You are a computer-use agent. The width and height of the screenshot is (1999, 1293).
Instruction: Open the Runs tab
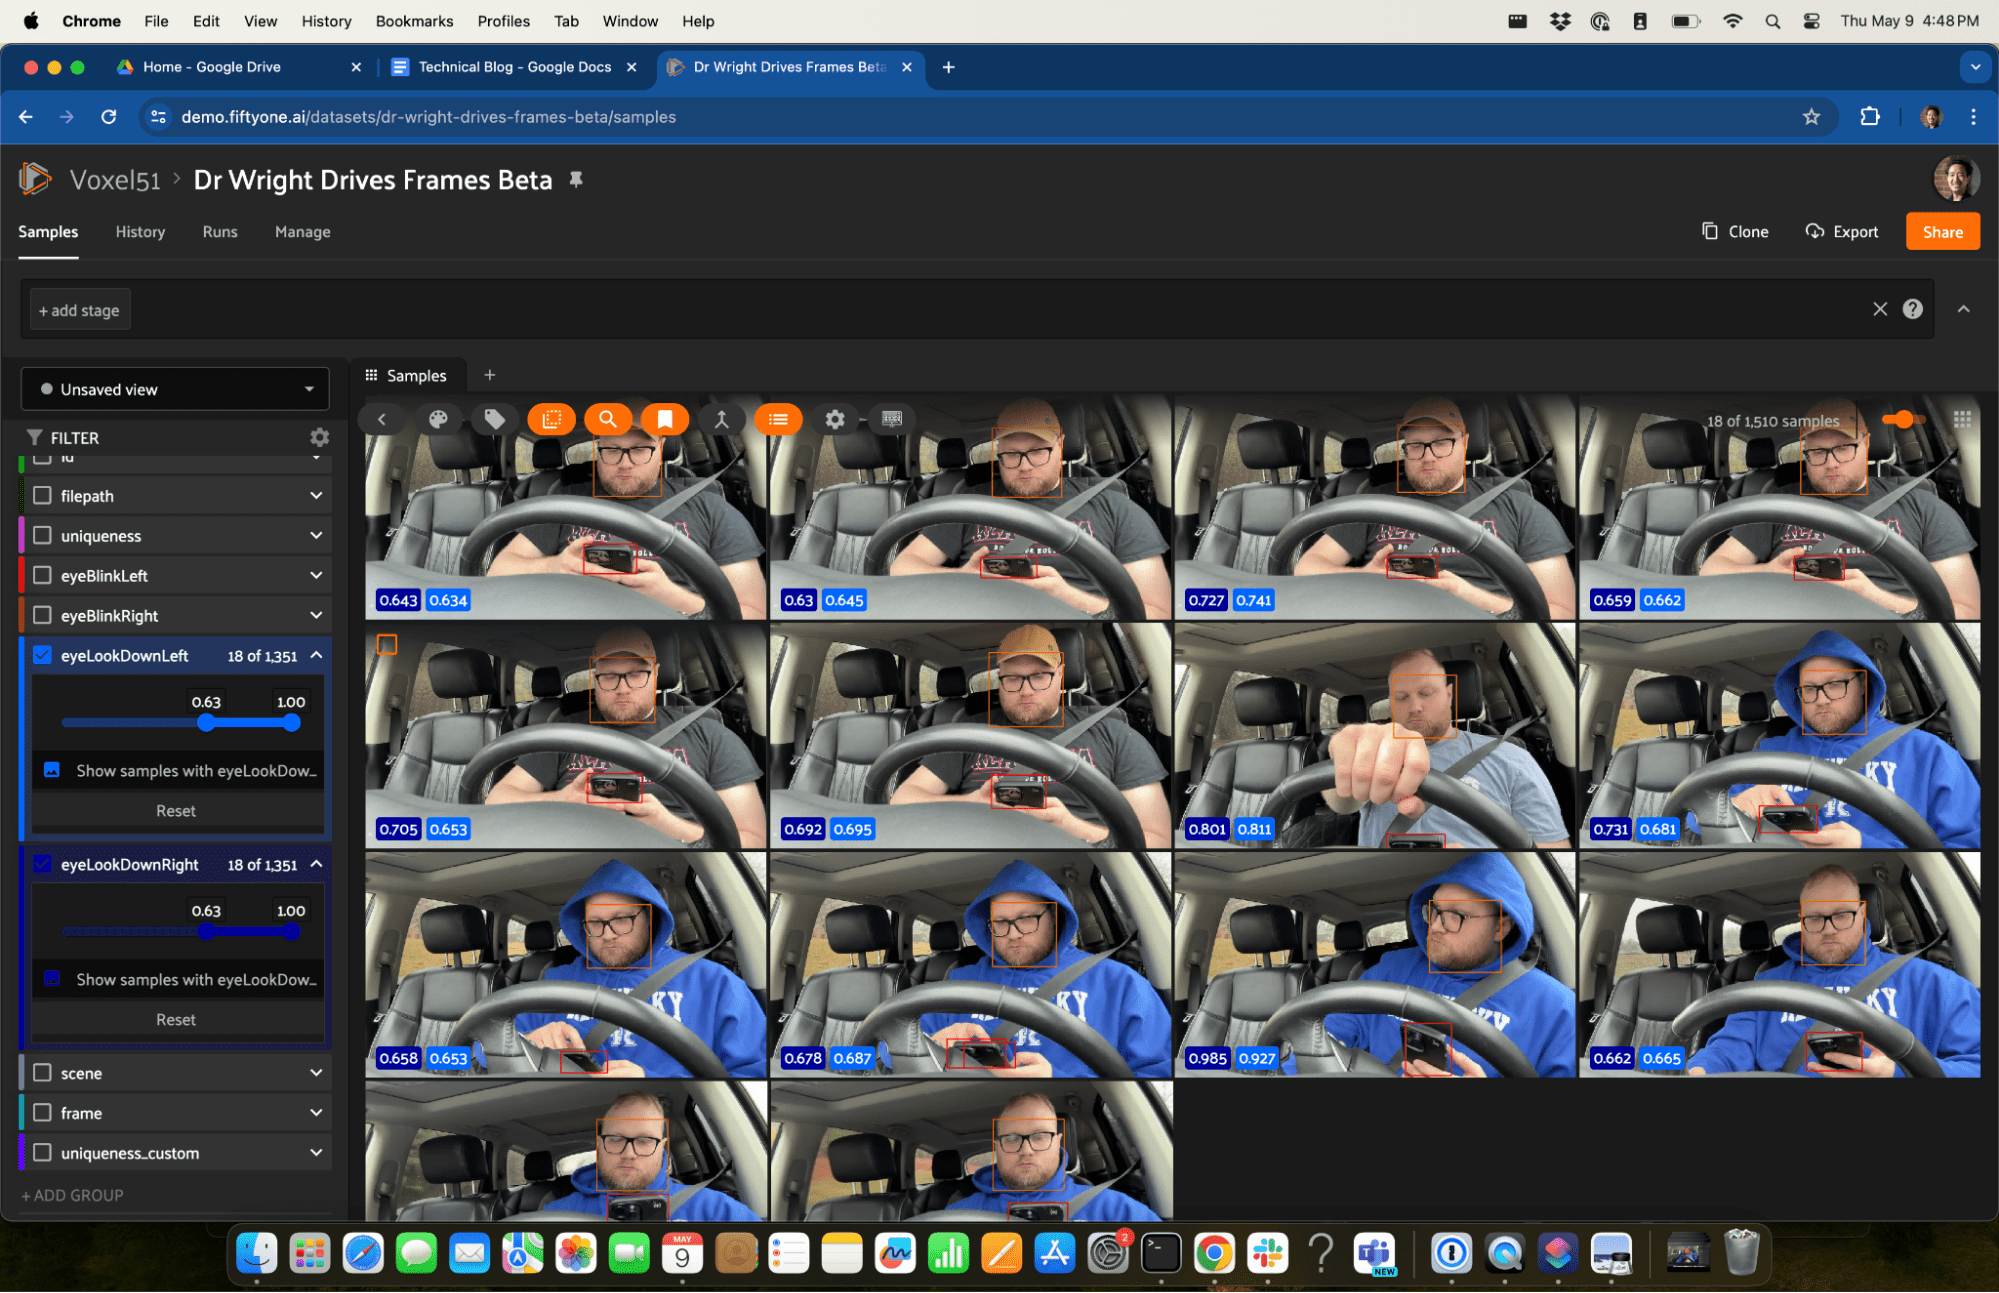pos(220,231)
